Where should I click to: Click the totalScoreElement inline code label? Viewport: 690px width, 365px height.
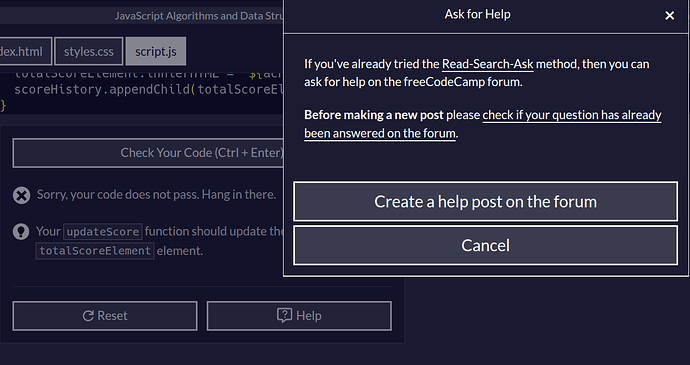click(x=95, y=251)
